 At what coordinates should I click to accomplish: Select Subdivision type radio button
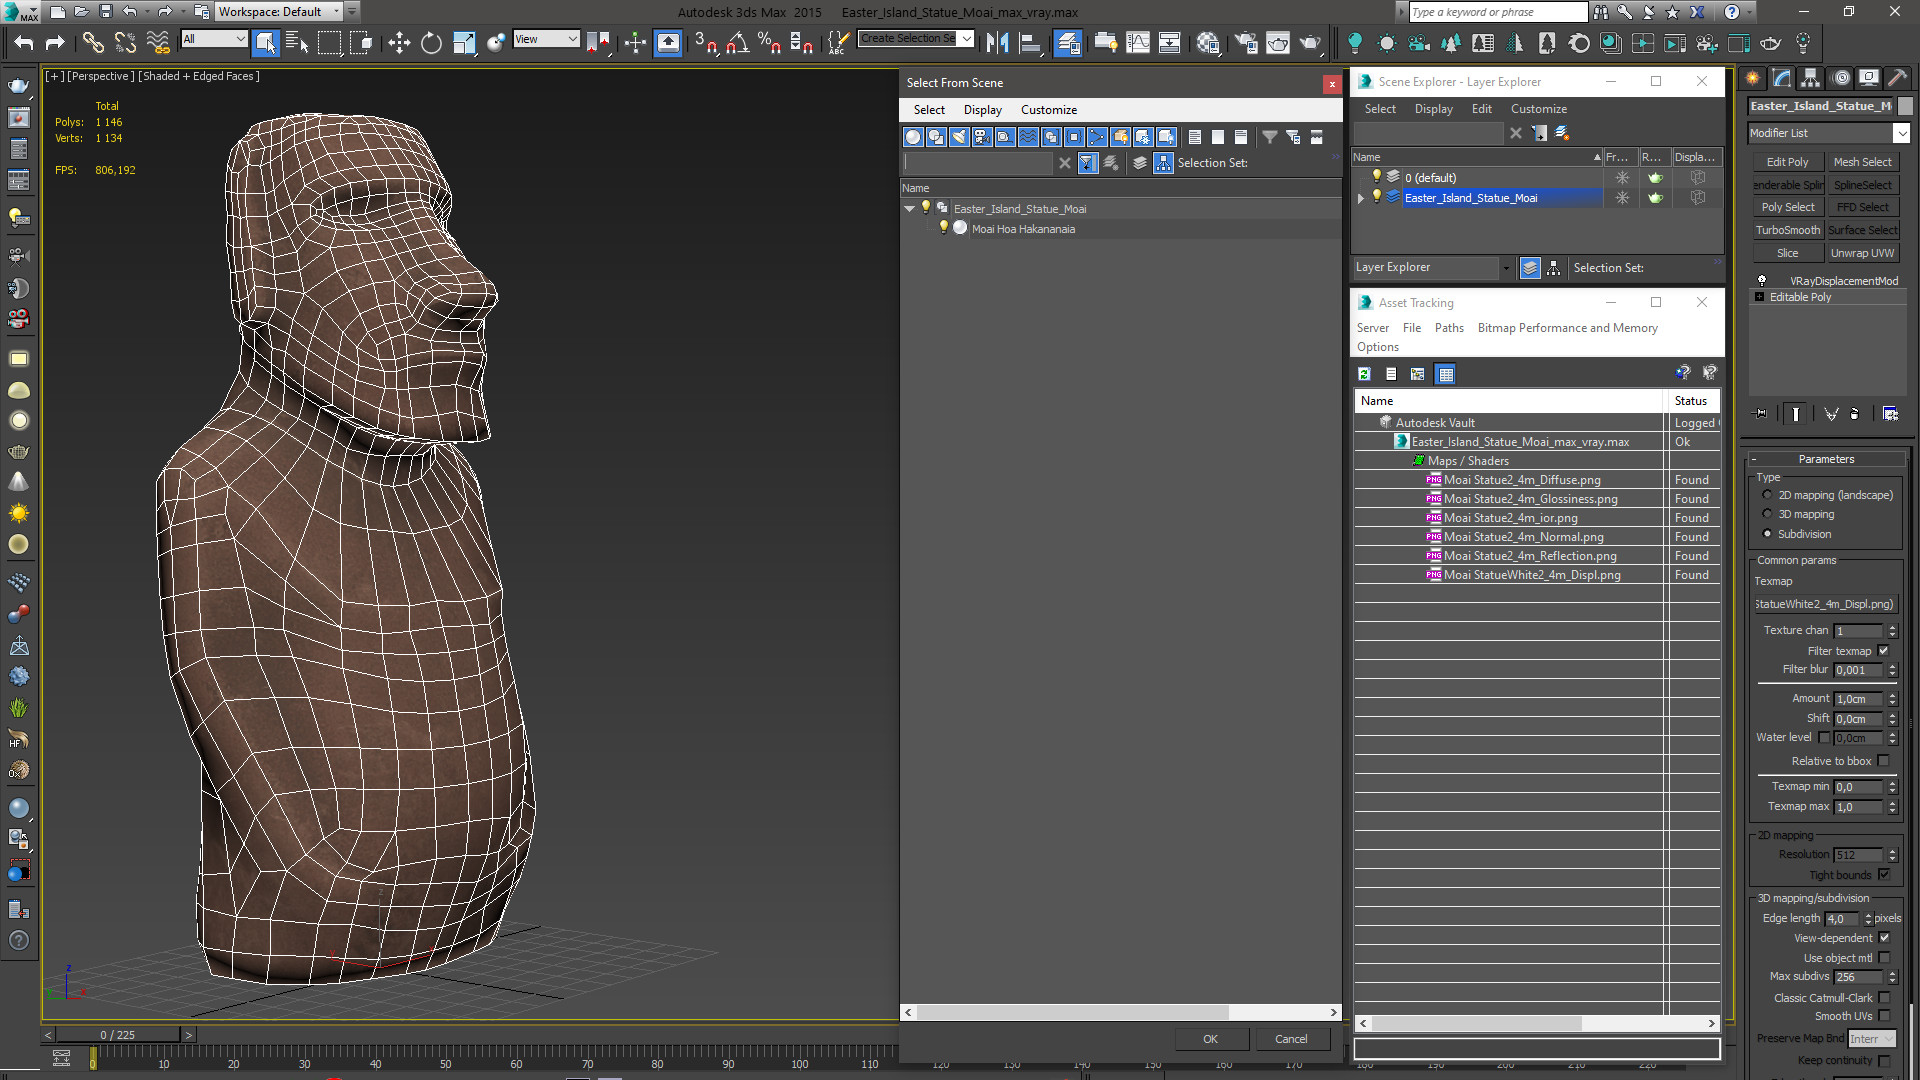1767,534
